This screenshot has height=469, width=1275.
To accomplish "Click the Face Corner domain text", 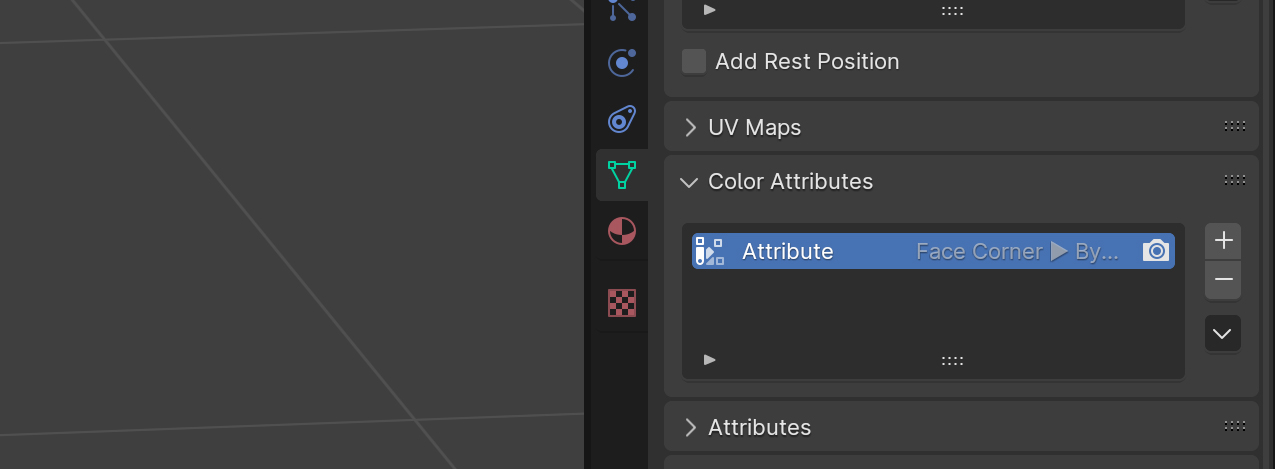I will (x=979, y=251).
